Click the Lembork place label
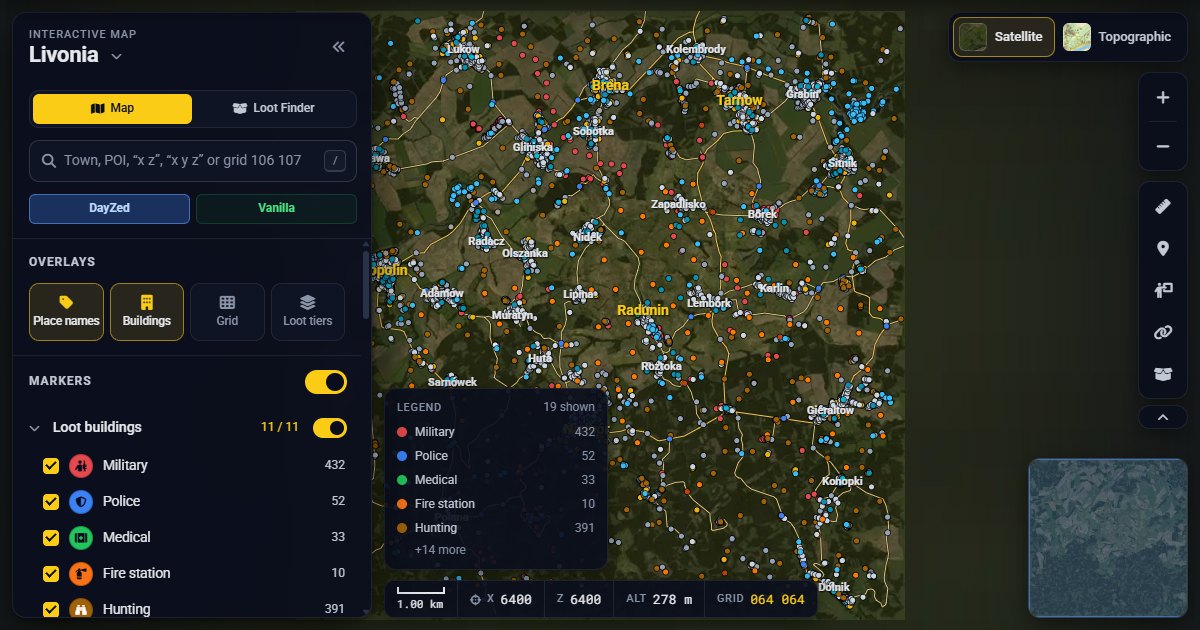Screen dimensions: 1200x630 pyautogui.click(x=710, y=303)
